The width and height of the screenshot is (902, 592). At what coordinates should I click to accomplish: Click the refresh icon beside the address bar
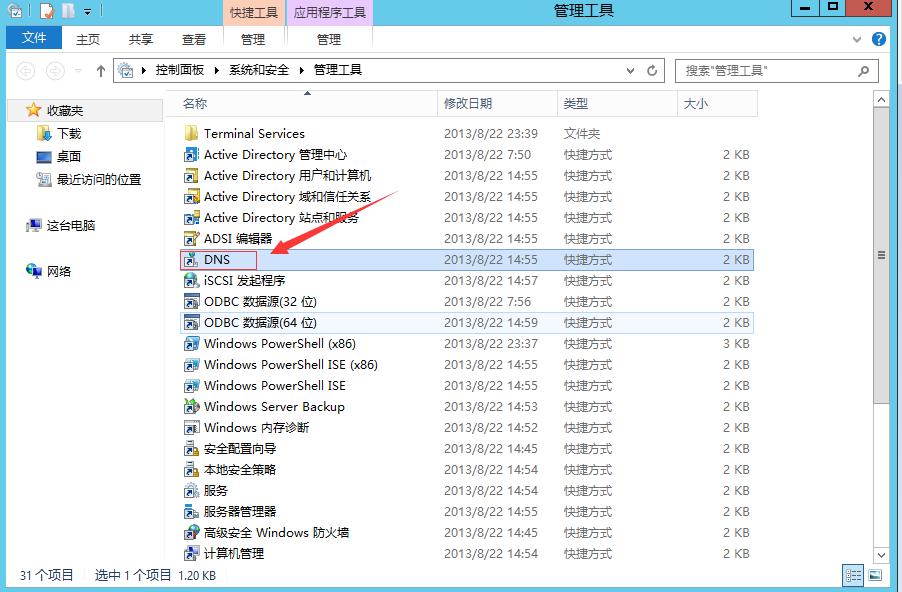pyautogui.click(x=652, y=71)
